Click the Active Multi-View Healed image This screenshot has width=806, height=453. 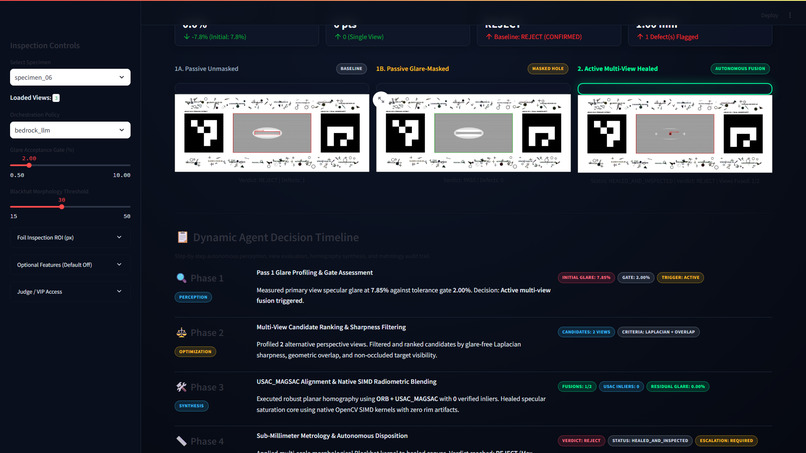tap(675, 133)
